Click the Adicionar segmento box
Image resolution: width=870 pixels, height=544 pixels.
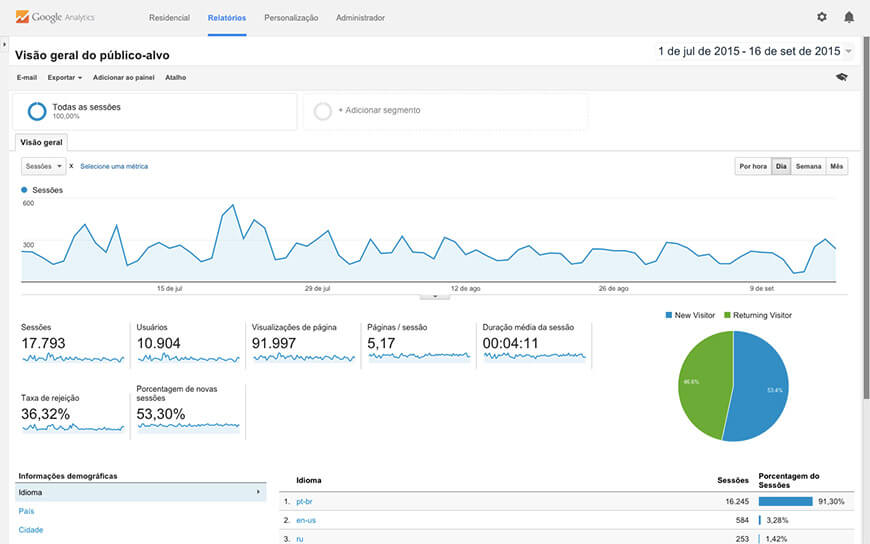click(445, 111)
